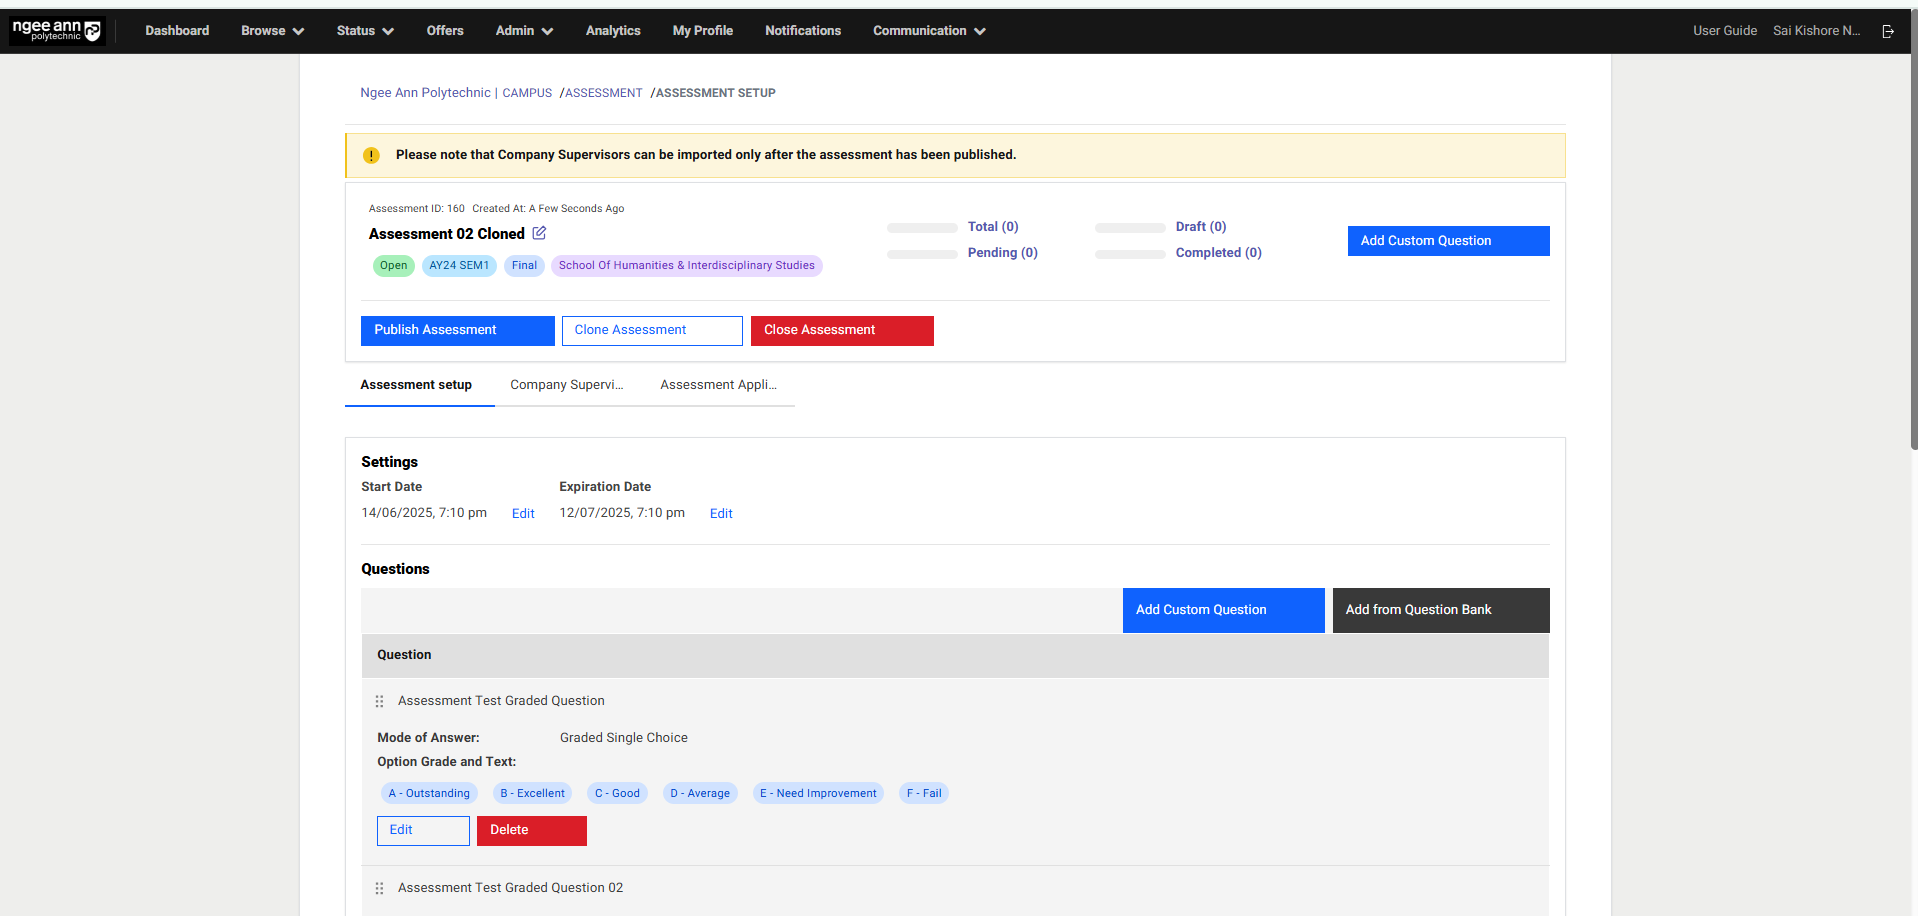Go to Analytics in the navbar
The image size is (1918, 916).
[613, 31]
